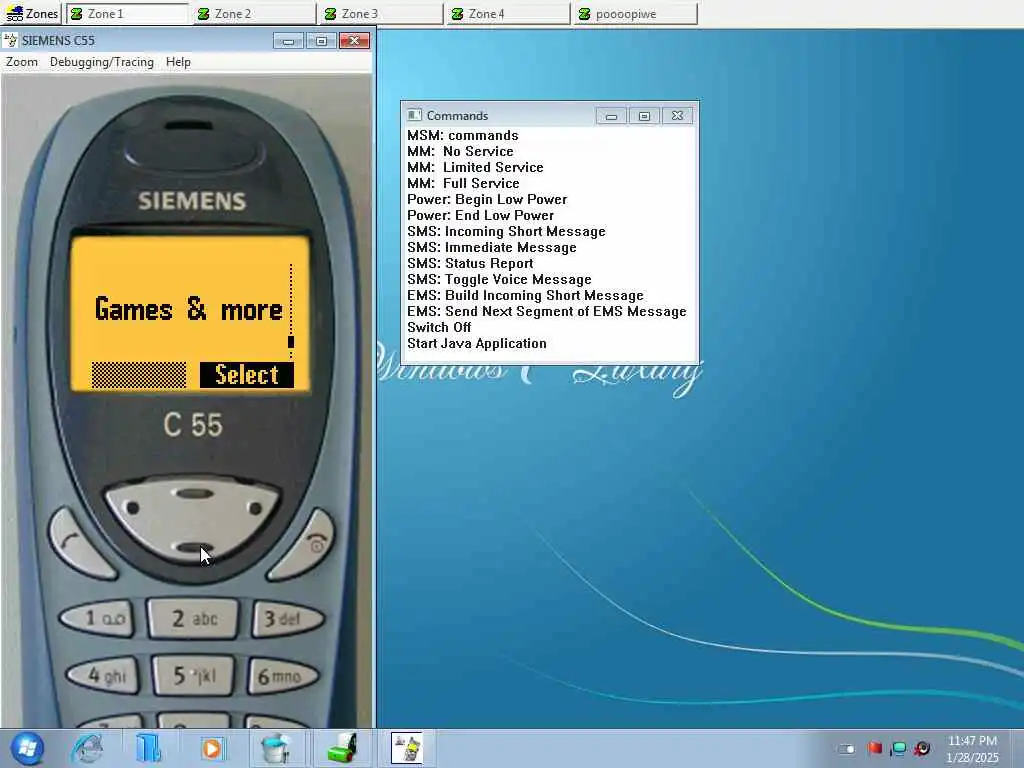Click the phone's green call key
The height and width of the screenshot is (768, 1024).
pos(81,545)
